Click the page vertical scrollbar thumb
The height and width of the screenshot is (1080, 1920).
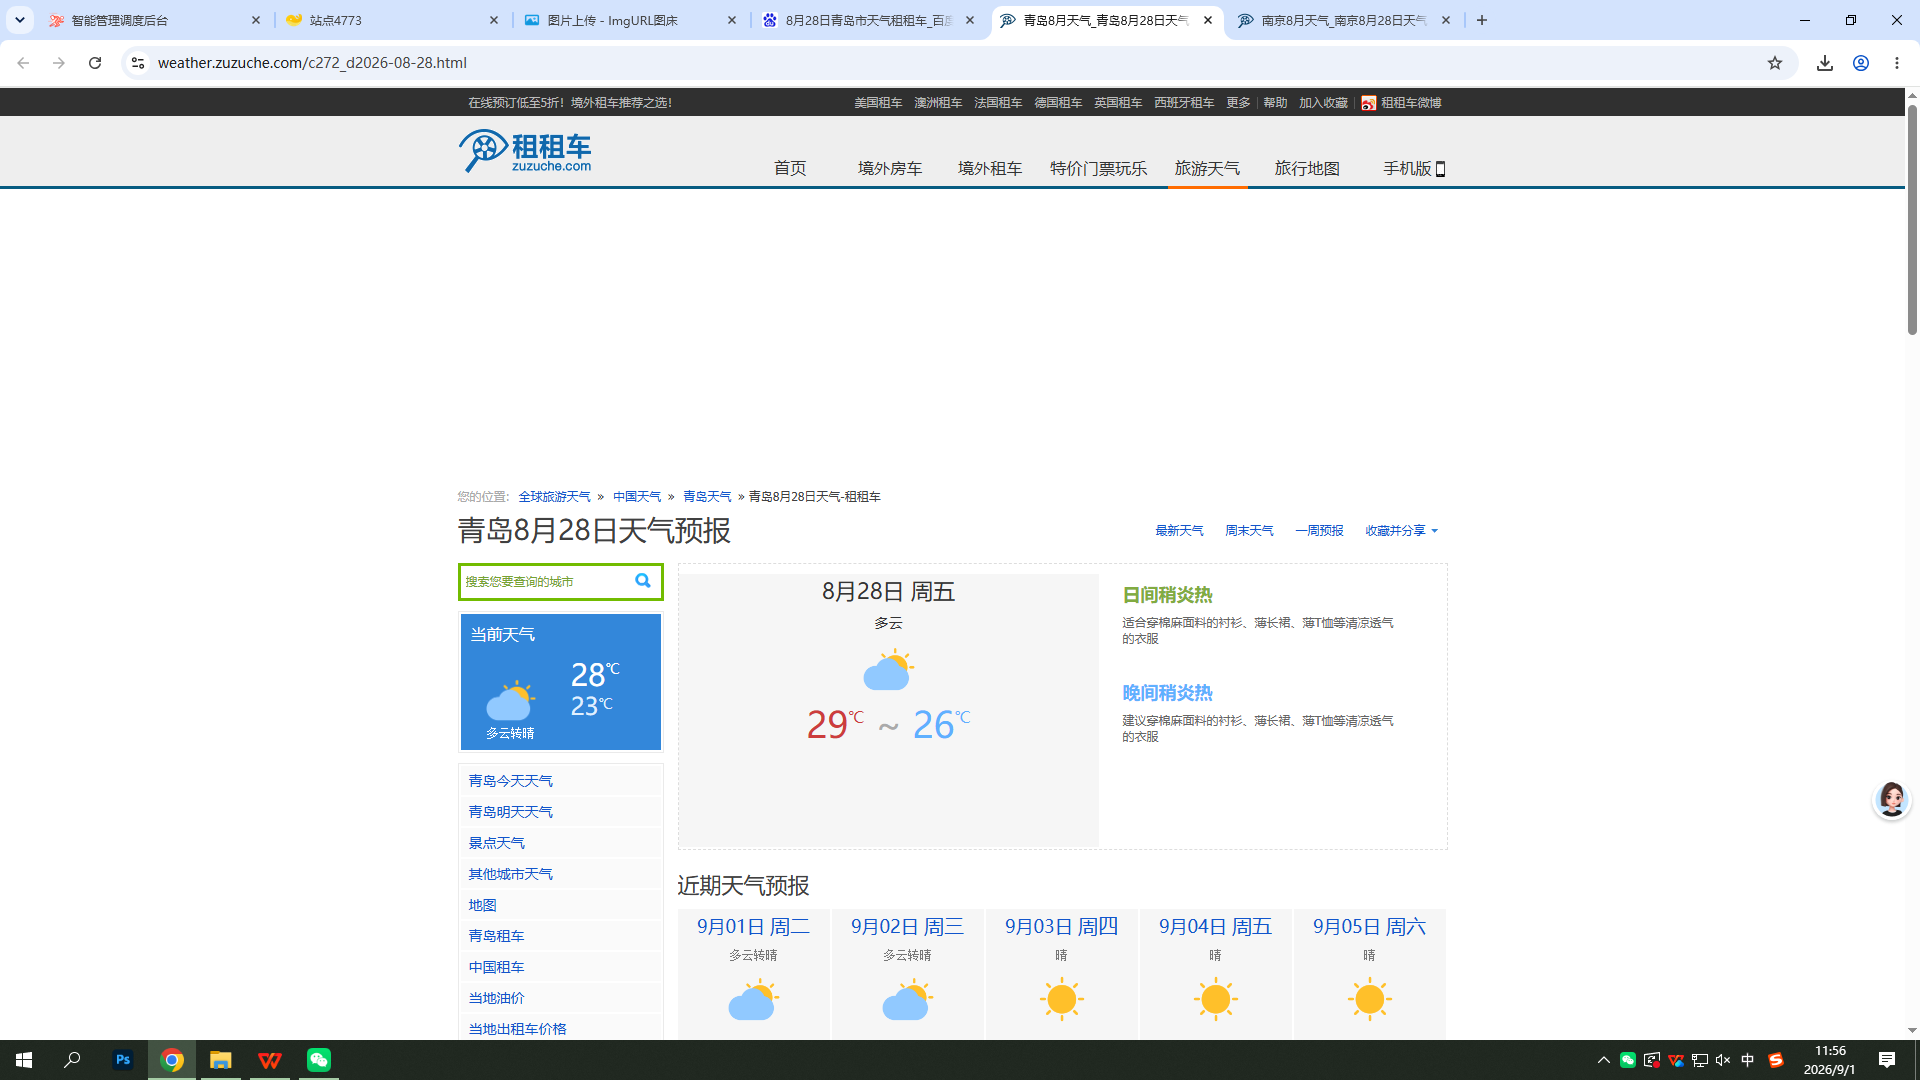1912,219
